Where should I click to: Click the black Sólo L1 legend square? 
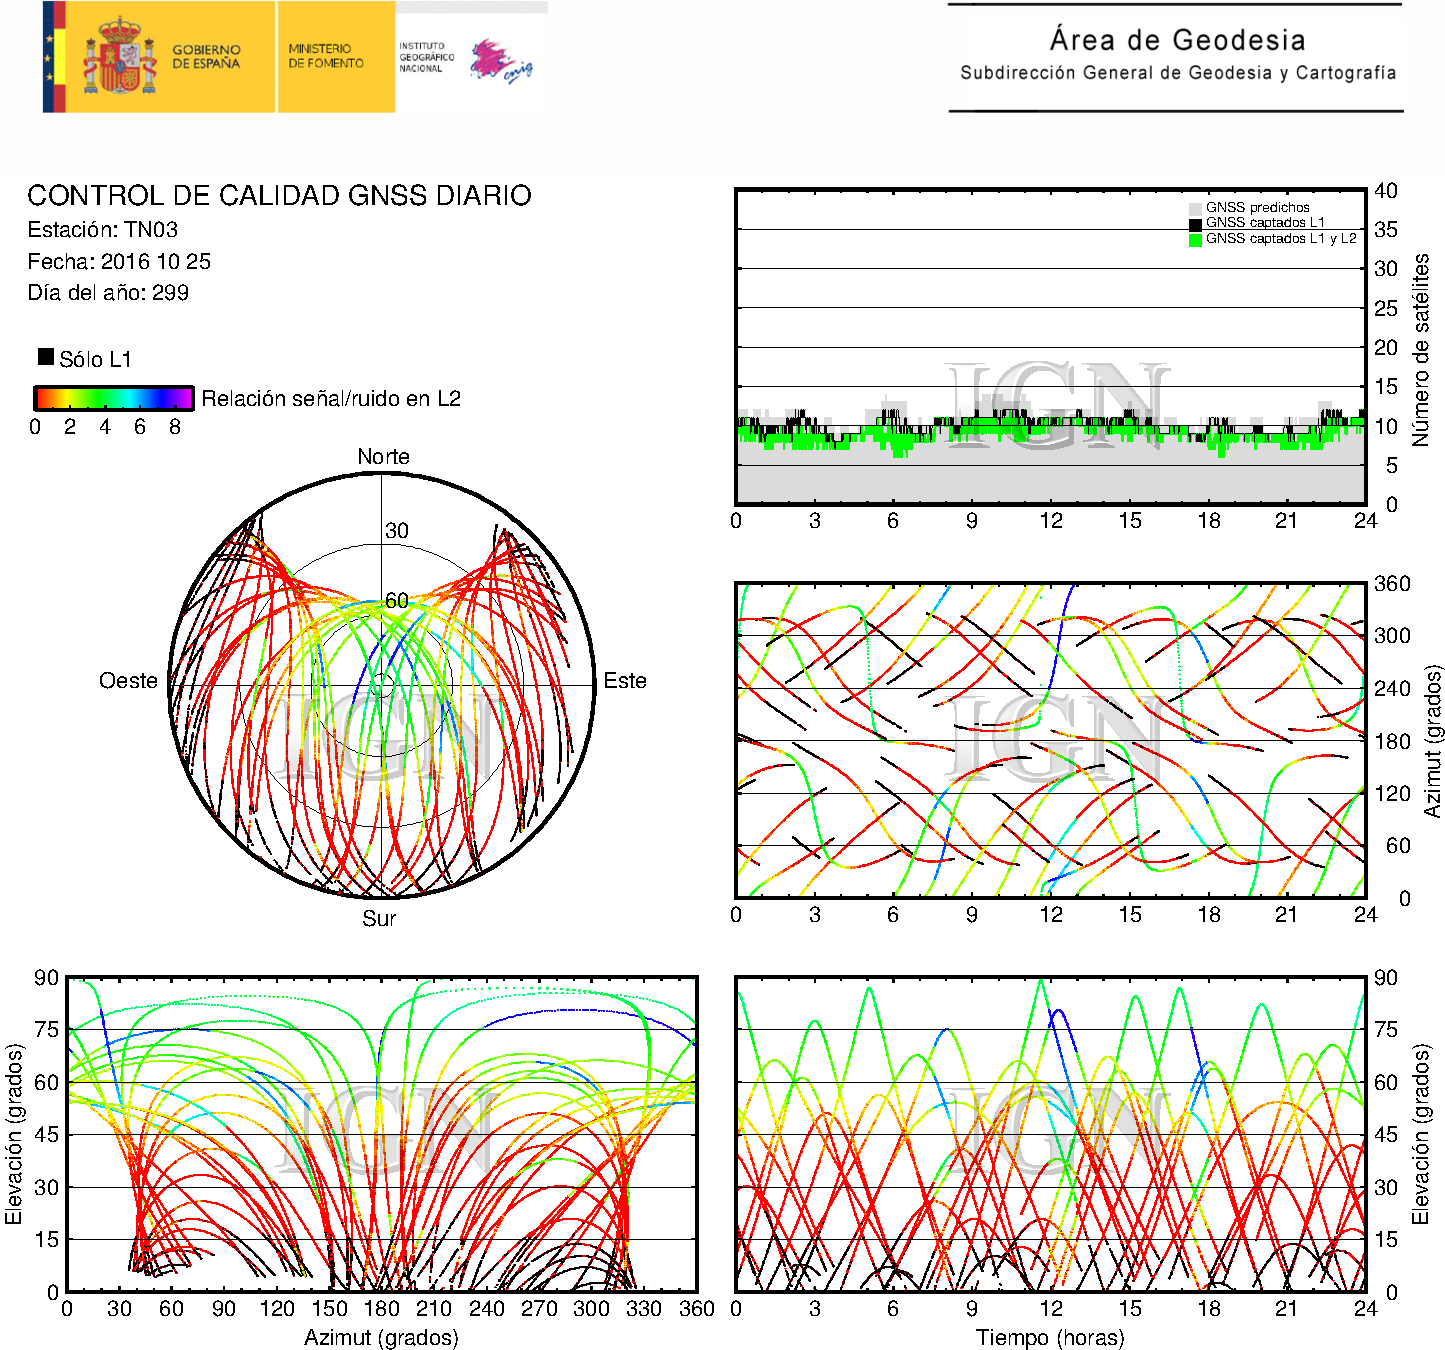[x=46, y=357]
